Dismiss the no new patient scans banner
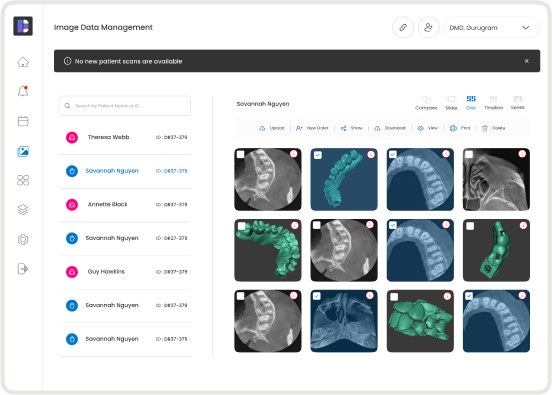This screenshot has height=395, width=552. tap(527, 61)
